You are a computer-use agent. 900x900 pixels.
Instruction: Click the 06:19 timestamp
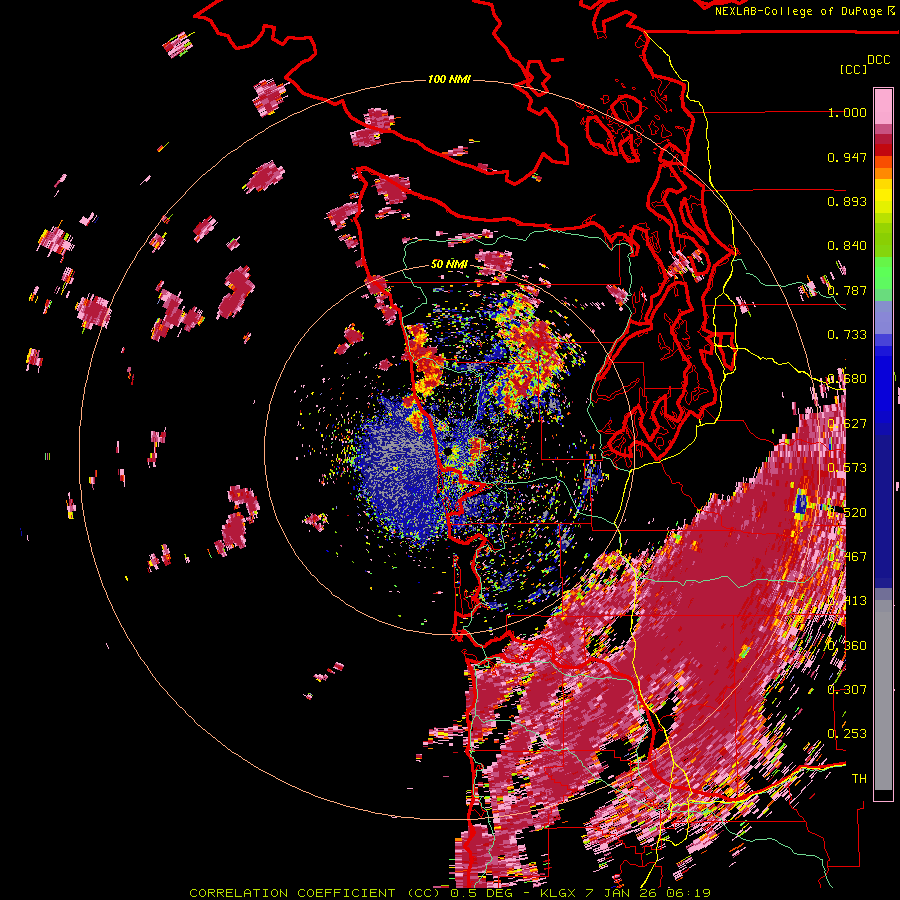pos(691,893)
